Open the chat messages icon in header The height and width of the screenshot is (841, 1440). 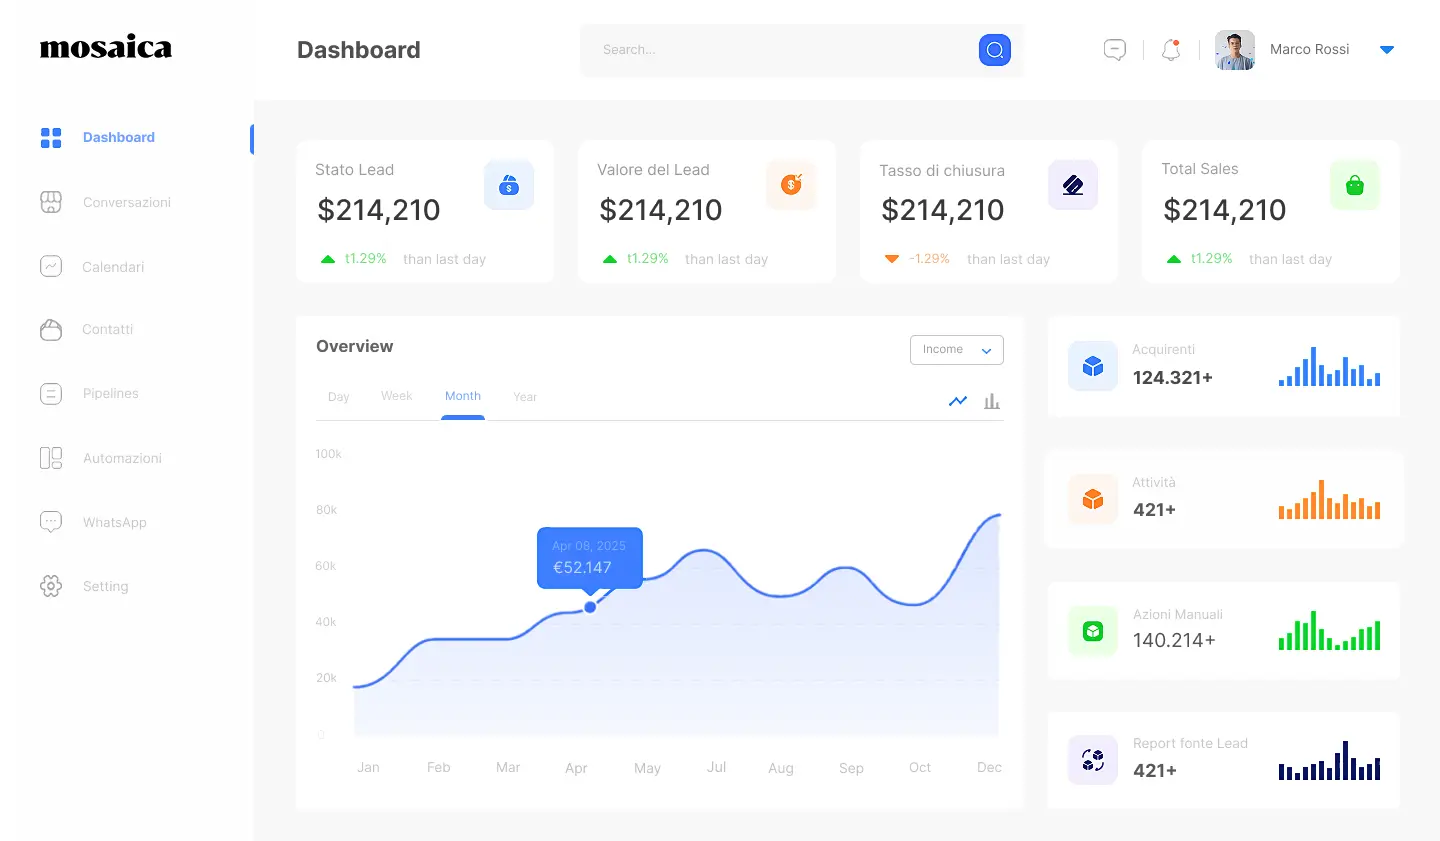point(1114,49)
